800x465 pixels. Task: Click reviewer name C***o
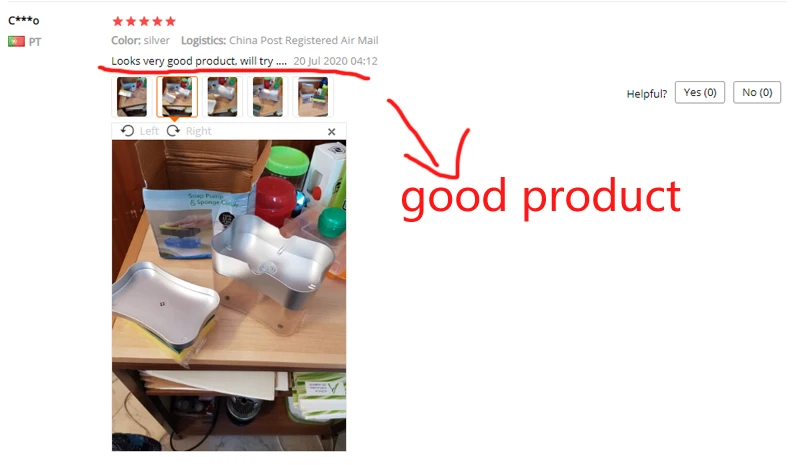pos(23,20)
